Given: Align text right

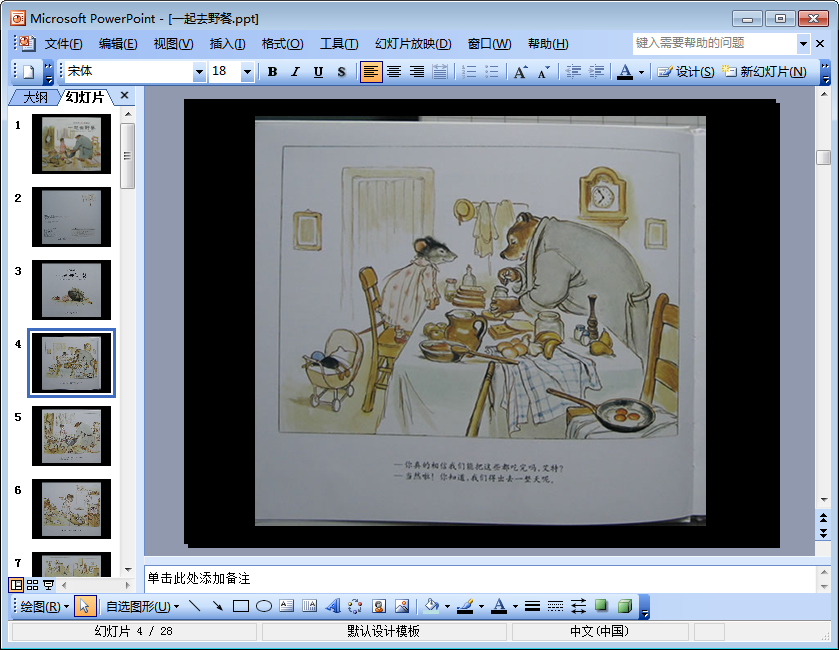Looking at the screenshot, I should point(417,72).
